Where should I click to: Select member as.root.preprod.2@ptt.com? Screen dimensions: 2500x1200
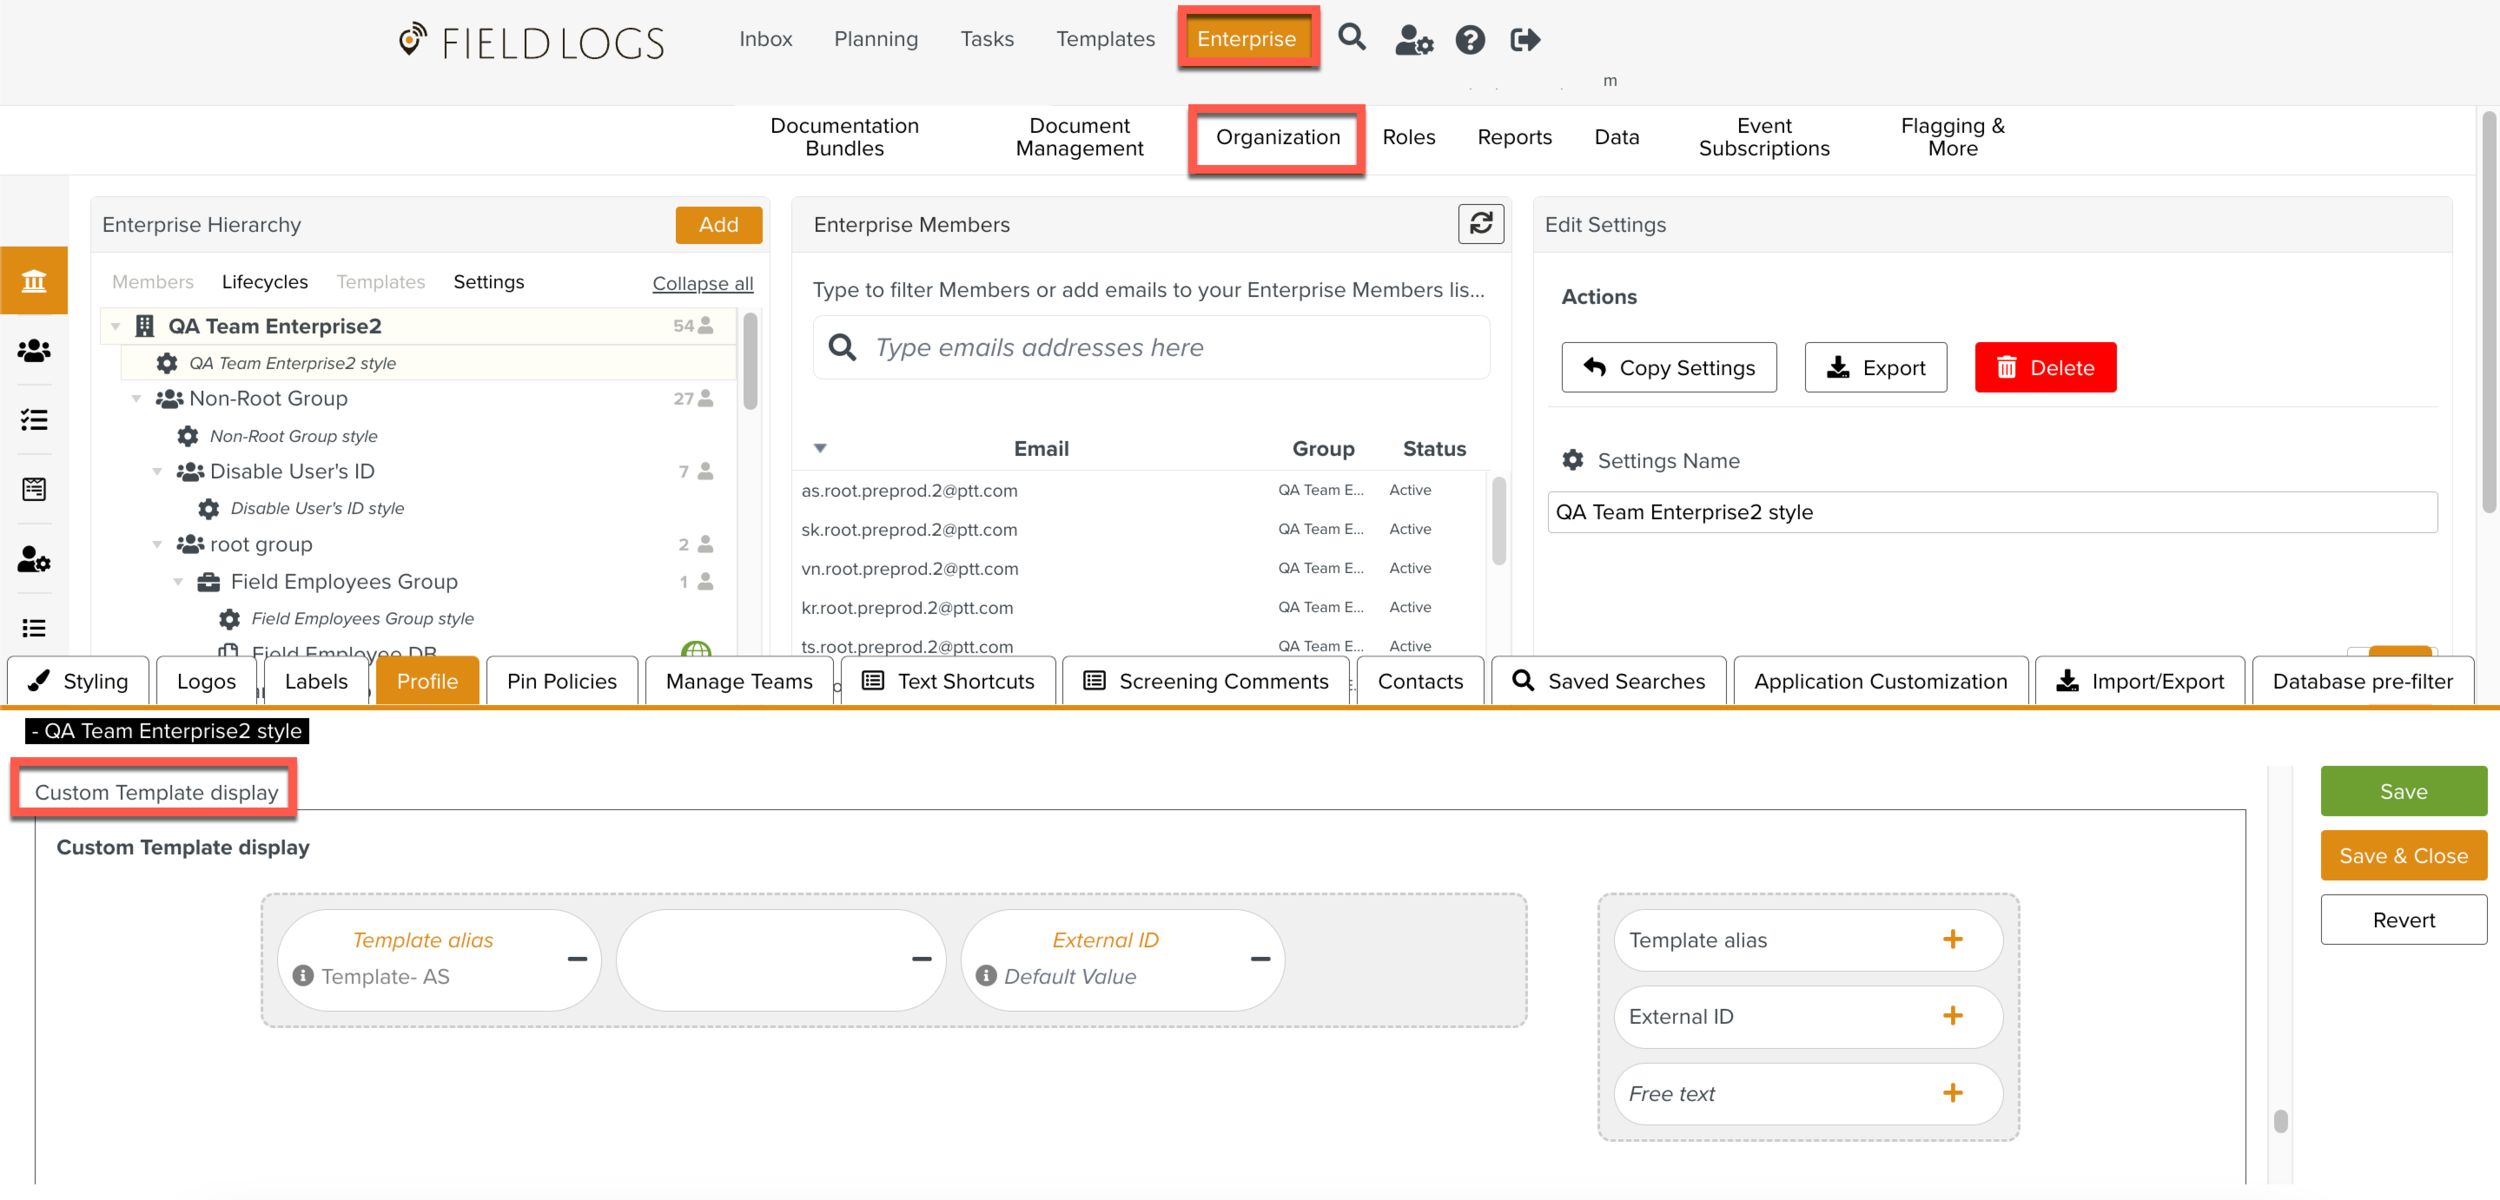909,490
